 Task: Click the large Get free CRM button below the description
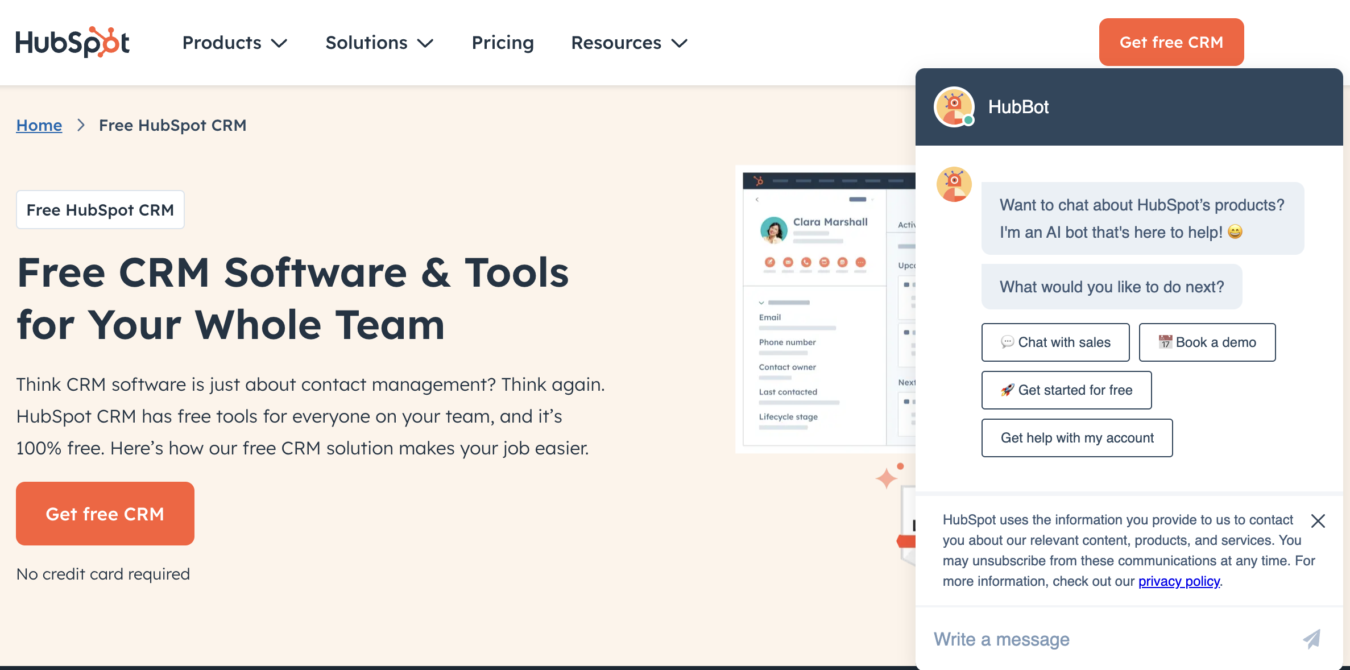105,514
